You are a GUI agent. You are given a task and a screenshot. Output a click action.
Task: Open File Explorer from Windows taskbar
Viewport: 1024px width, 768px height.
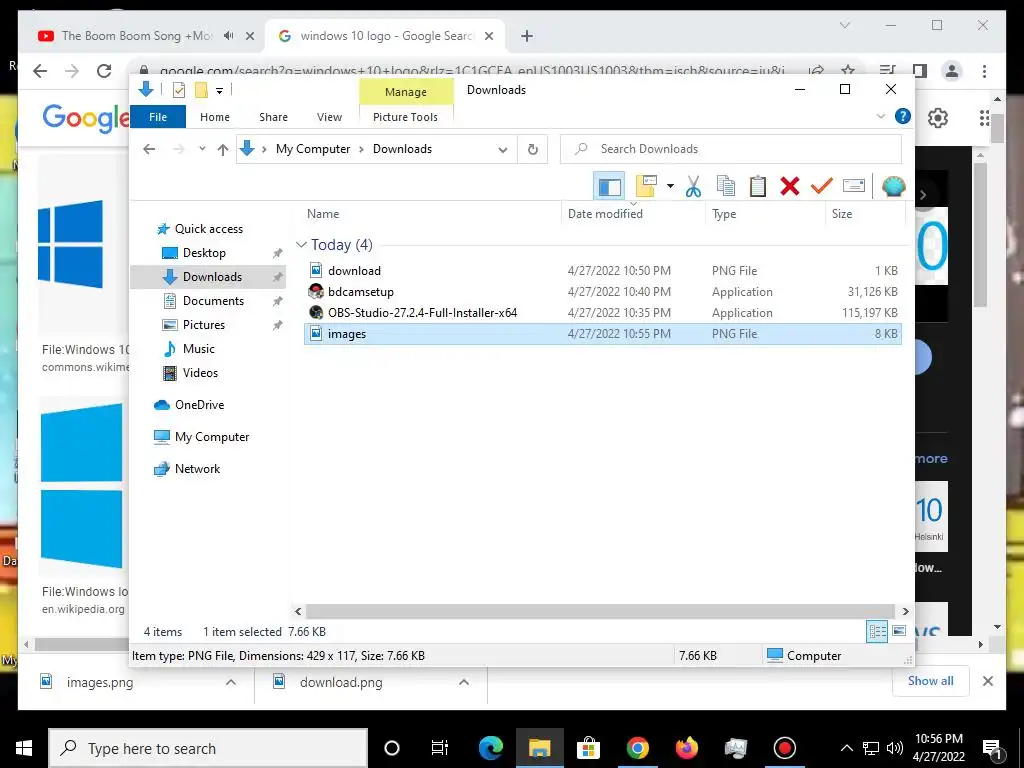point(539,748)
